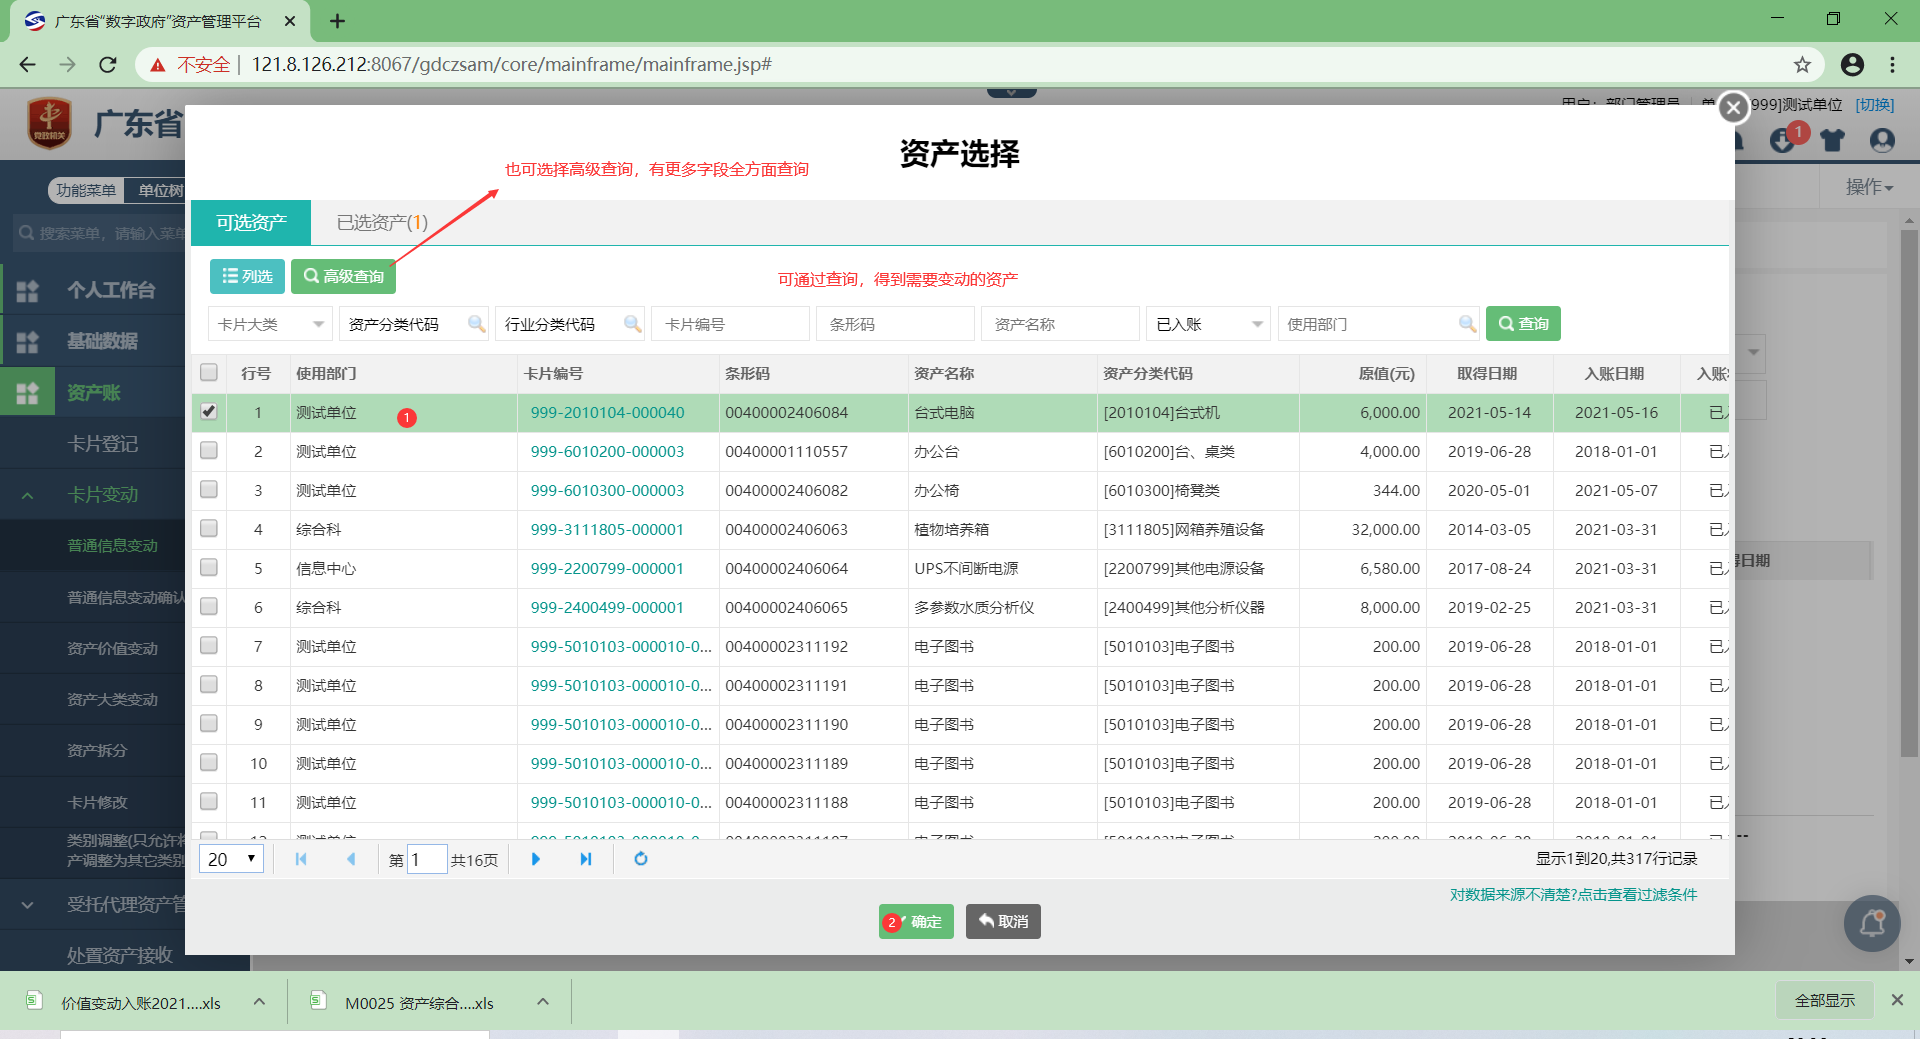
Task: Check row 3 办公椅 checkbox
Action: tap(209, 489)
